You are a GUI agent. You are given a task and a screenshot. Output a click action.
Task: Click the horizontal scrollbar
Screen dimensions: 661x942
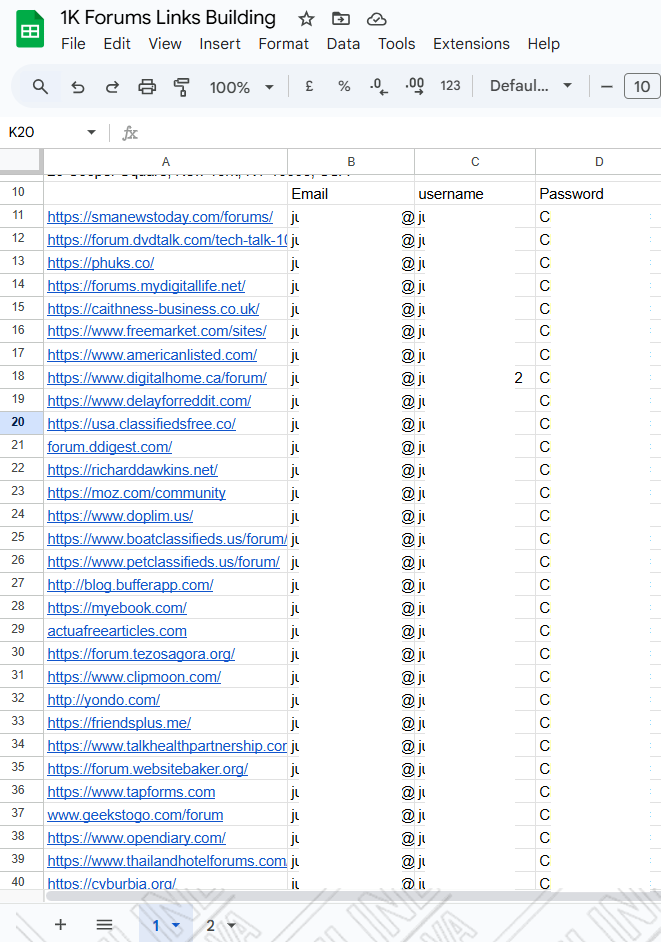point(353,896)
